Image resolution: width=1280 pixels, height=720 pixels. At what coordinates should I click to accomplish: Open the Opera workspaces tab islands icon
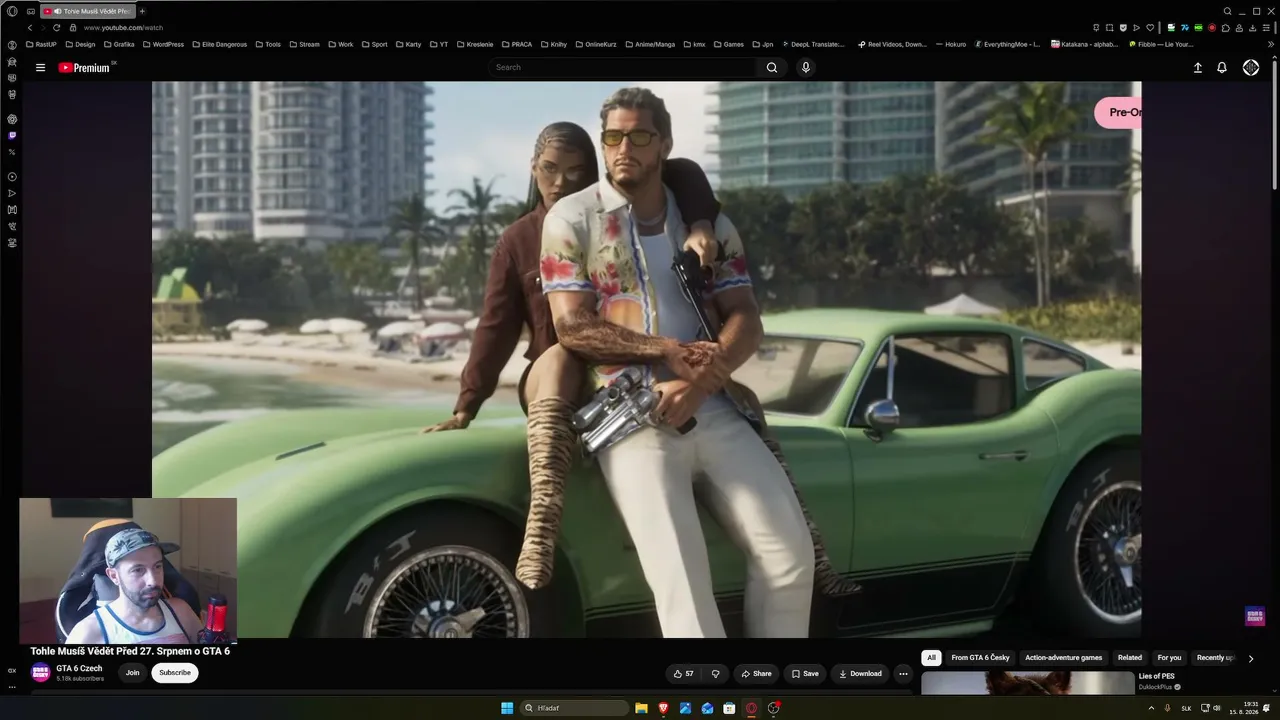tap(31, 11)
